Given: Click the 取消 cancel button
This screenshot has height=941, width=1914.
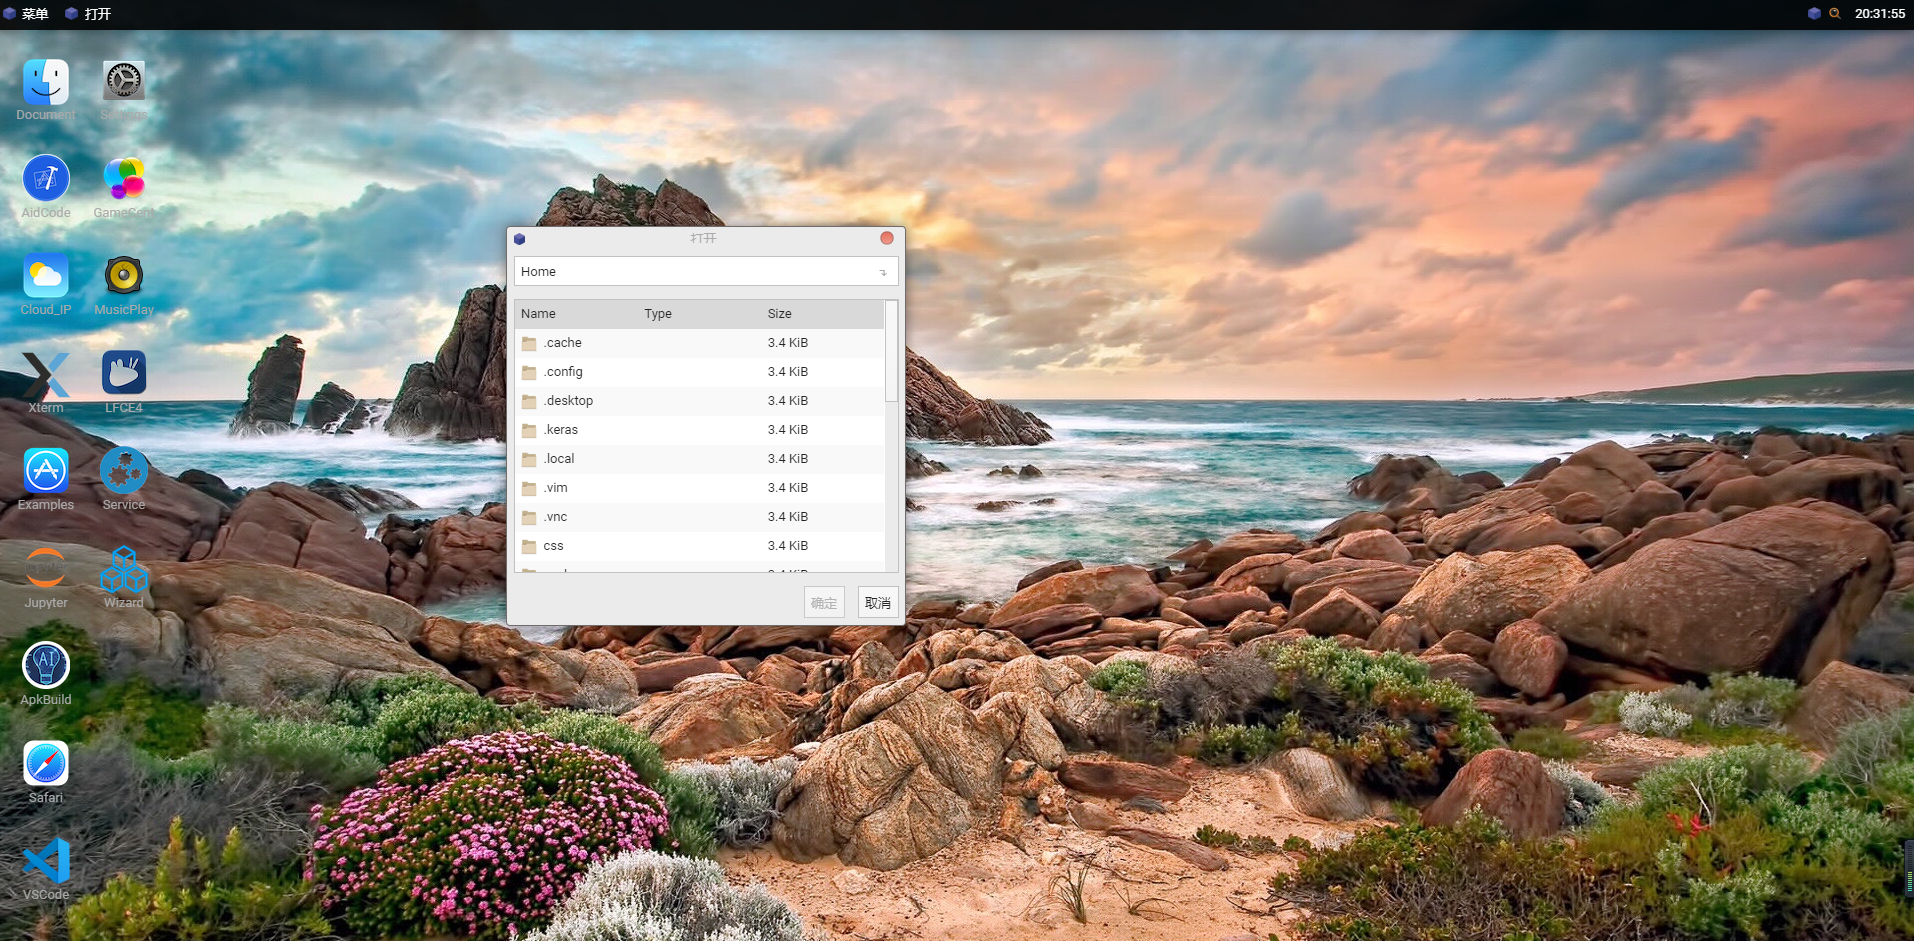Looking at the screenshot, I should pyautogui.click(x=878, y=603).
